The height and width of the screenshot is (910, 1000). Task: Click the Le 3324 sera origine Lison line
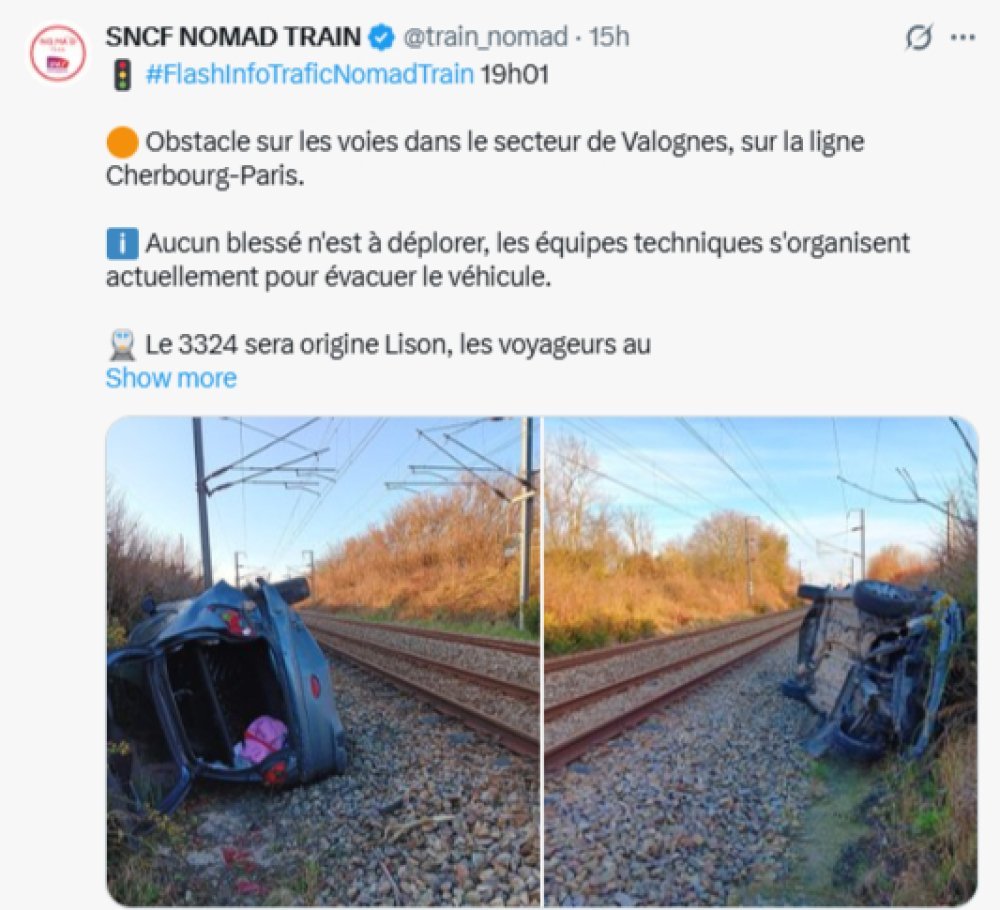(x=398, y=345)
